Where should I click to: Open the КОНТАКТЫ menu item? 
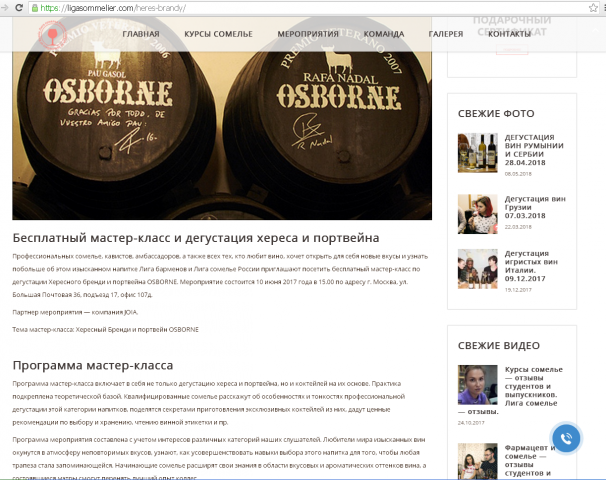[x=509, y=34]
